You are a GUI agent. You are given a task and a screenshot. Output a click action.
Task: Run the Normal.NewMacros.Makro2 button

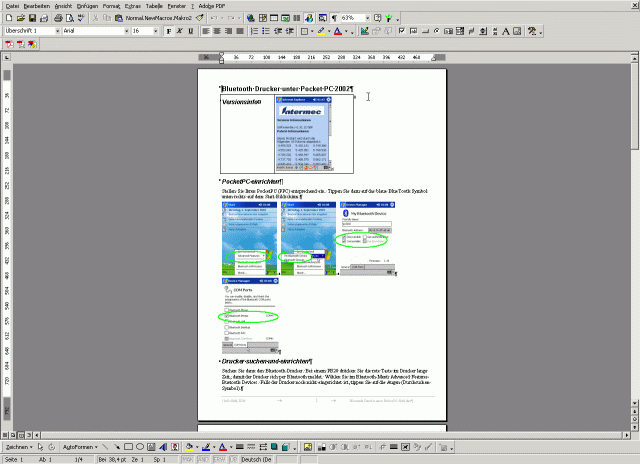(159, 18)
